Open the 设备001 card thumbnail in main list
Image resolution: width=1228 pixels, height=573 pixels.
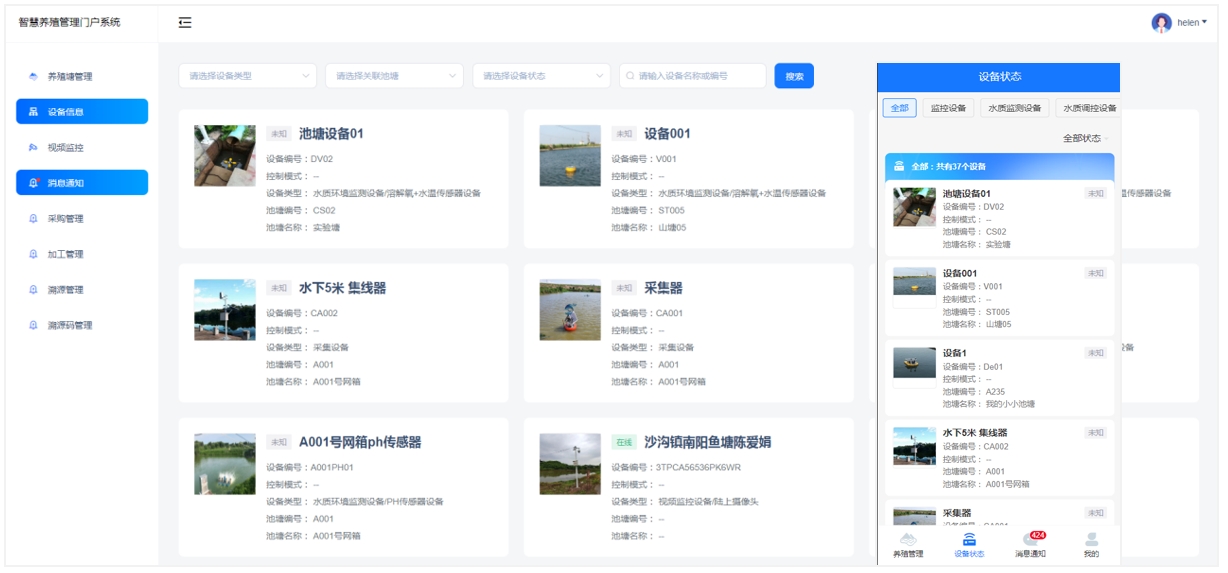click(570, 155)
